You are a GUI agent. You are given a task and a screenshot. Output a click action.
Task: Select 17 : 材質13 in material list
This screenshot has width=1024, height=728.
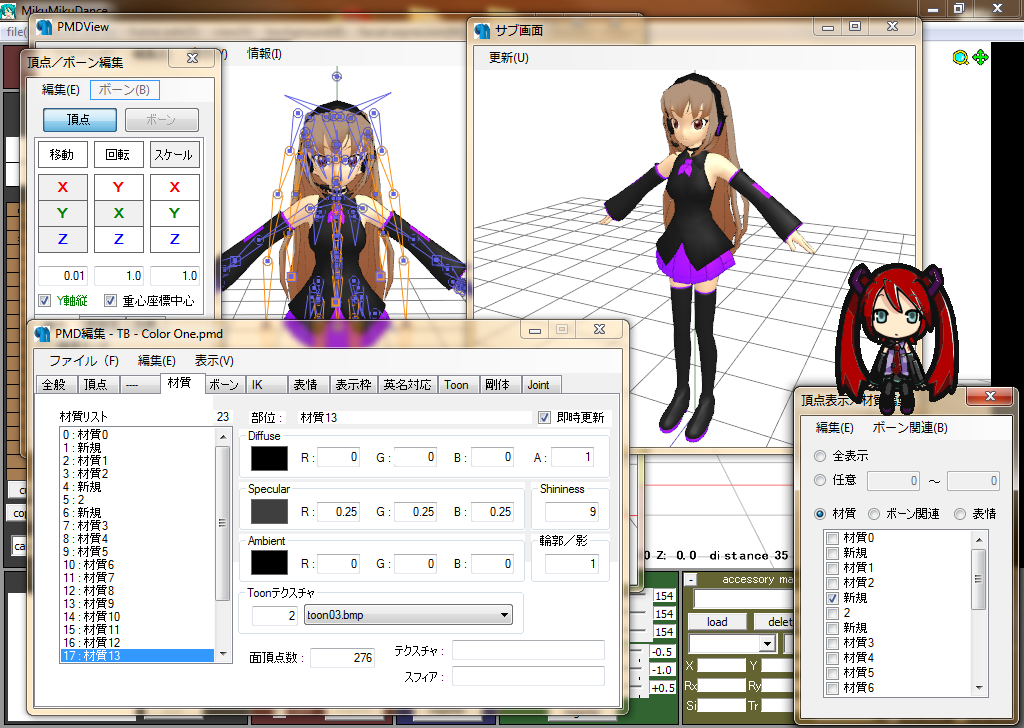pos(137,655)
